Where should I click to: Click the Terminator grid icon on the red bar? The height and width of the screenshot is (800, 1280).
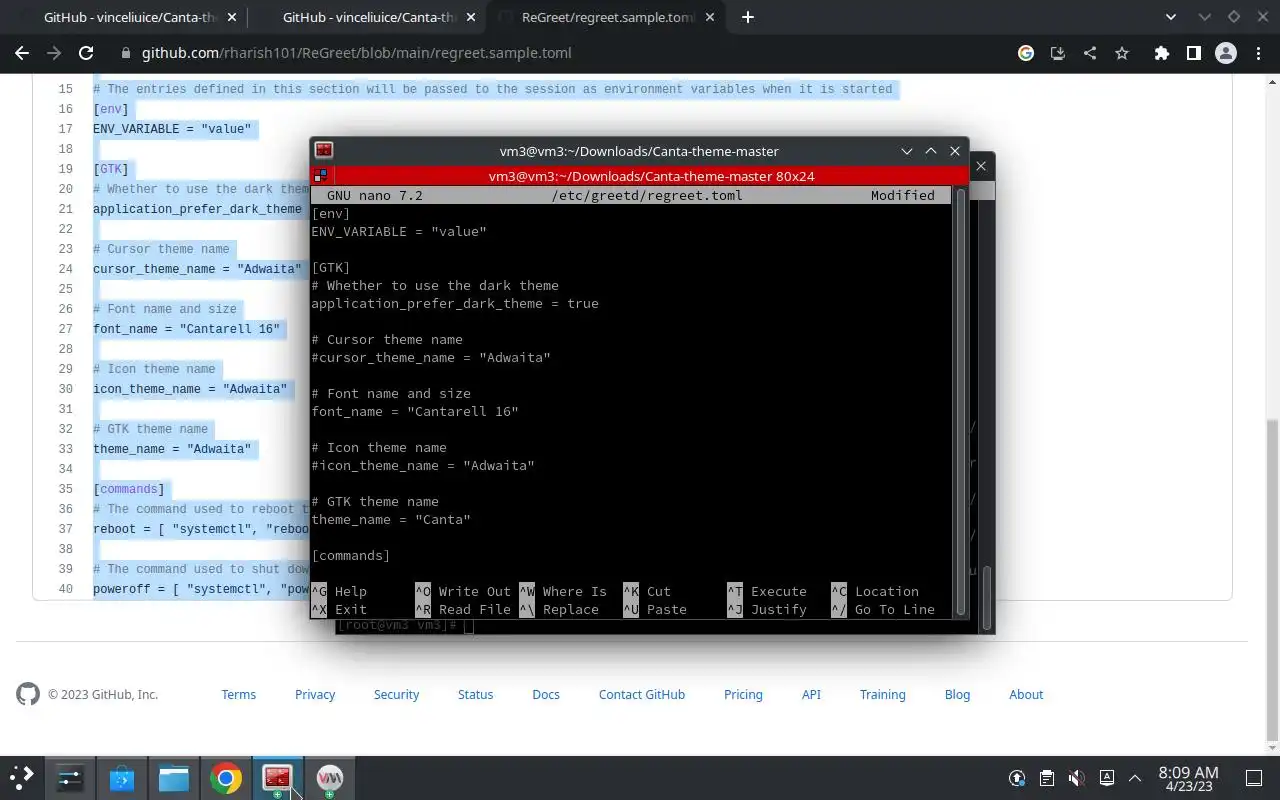(320, 176)
